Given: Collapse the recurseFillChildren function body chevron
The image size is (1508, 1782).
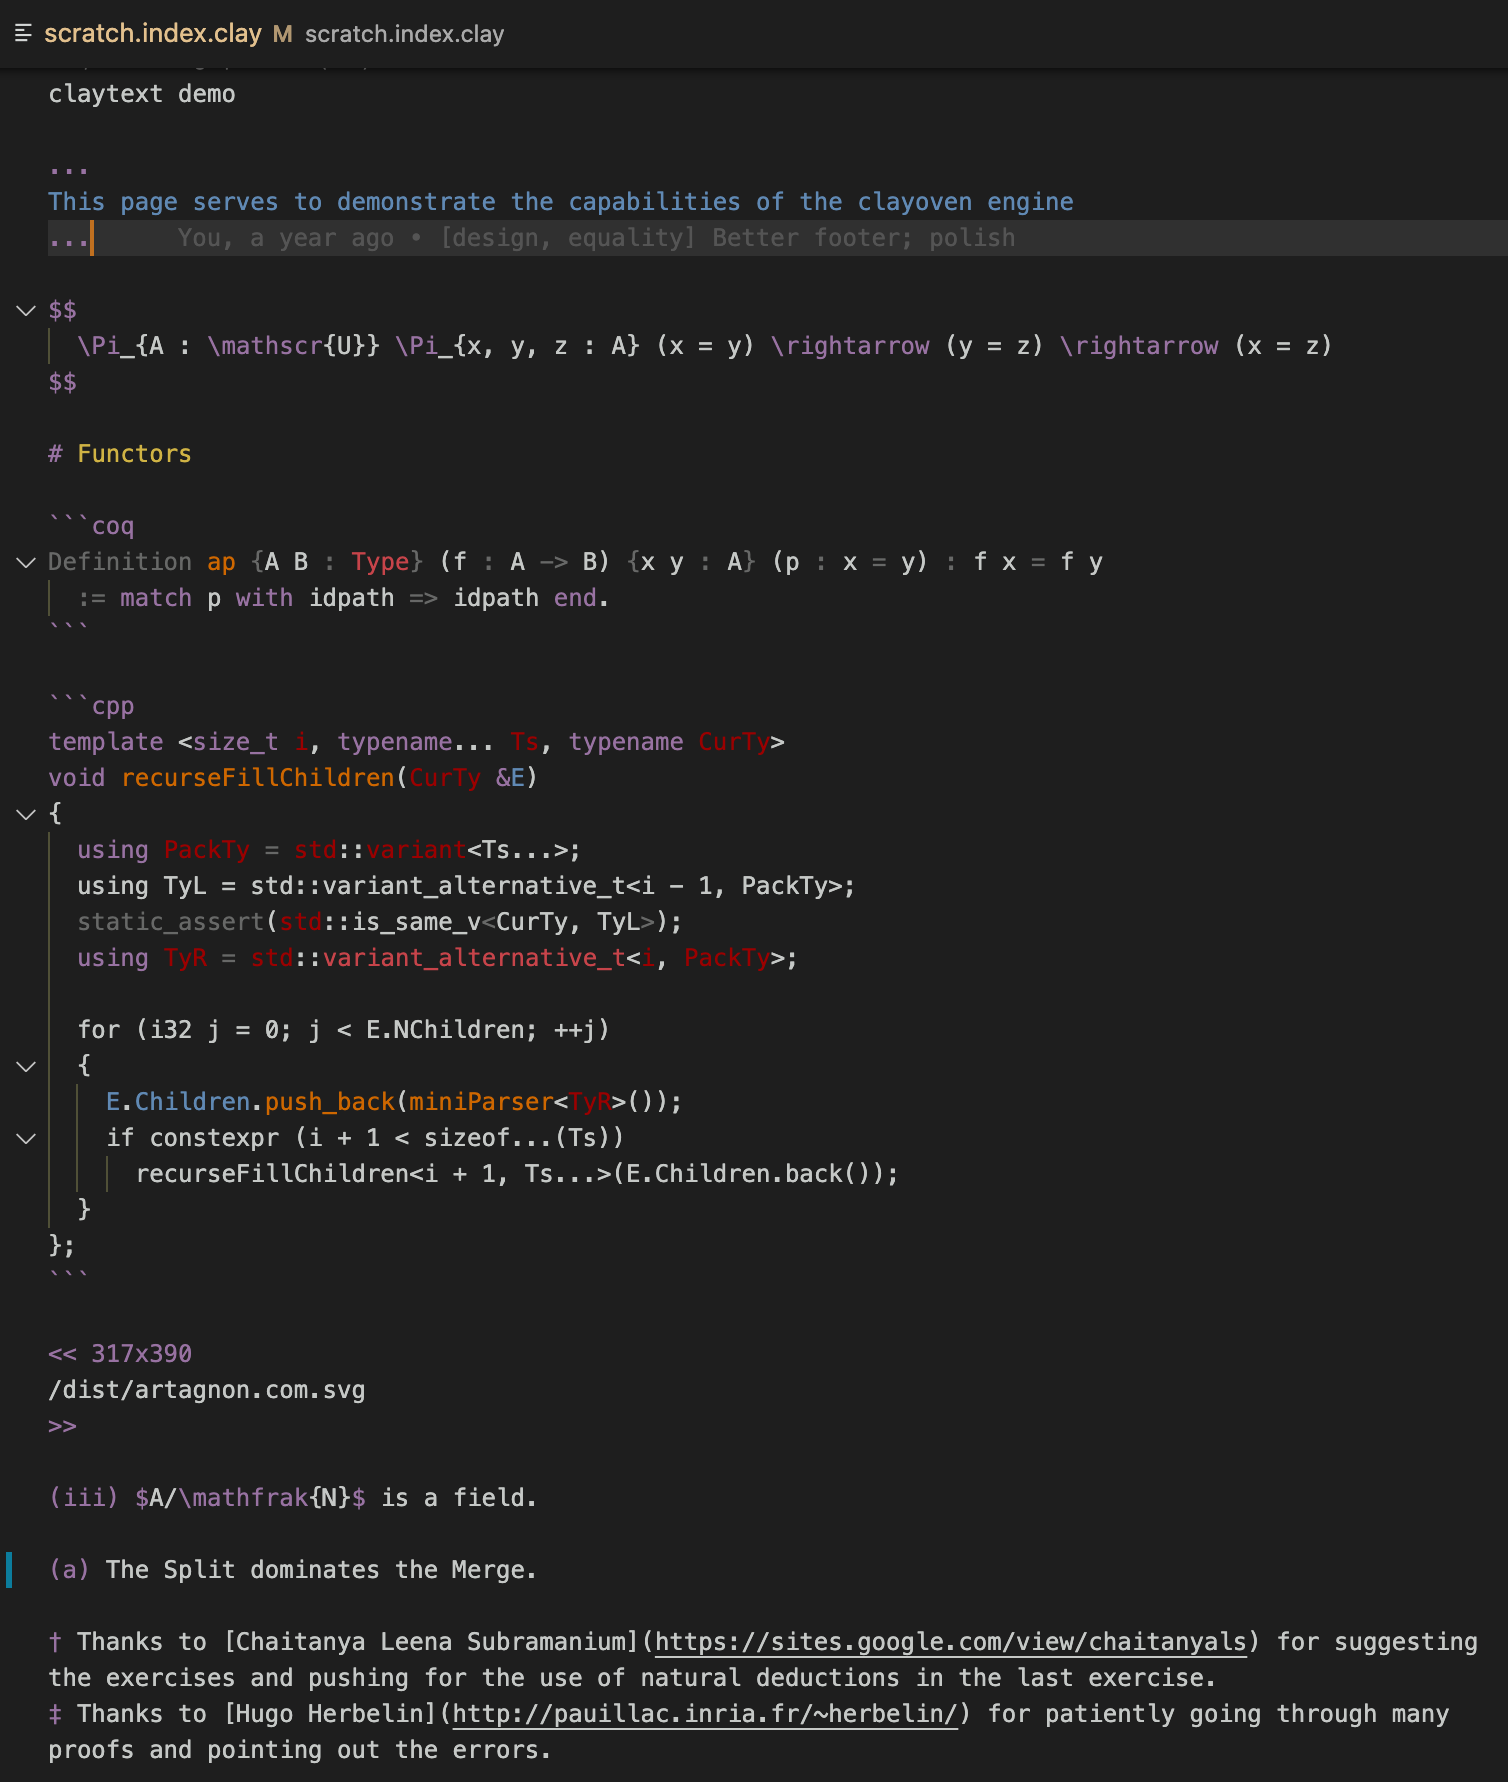Looking at the screenshot, I should 26,814.
